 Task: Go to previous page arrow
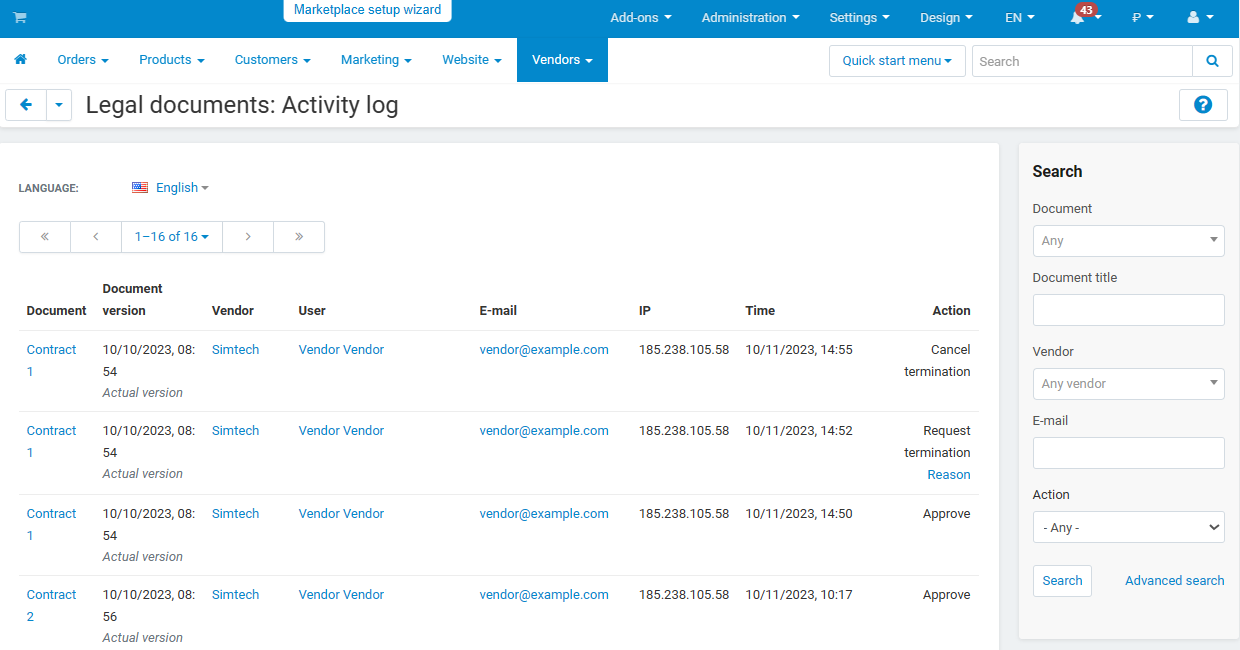pyautogui.click(x=96, y=237)
